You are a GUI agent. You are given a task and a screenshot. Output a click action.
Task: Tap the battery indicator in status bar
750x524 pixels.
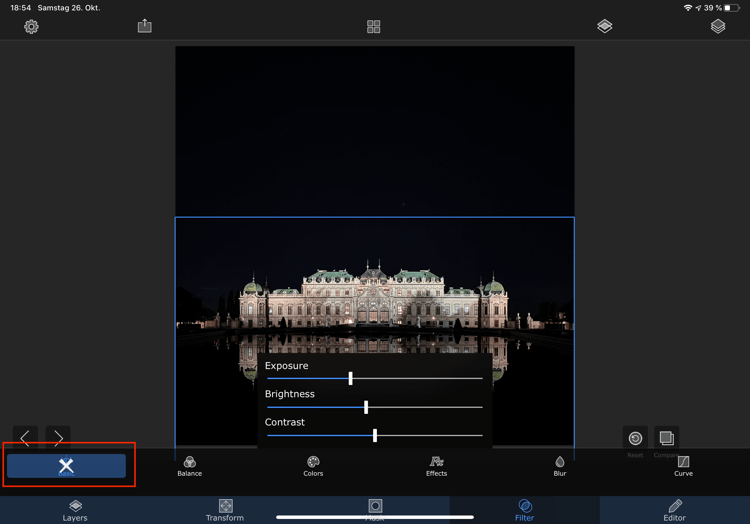tap(732, 8)
